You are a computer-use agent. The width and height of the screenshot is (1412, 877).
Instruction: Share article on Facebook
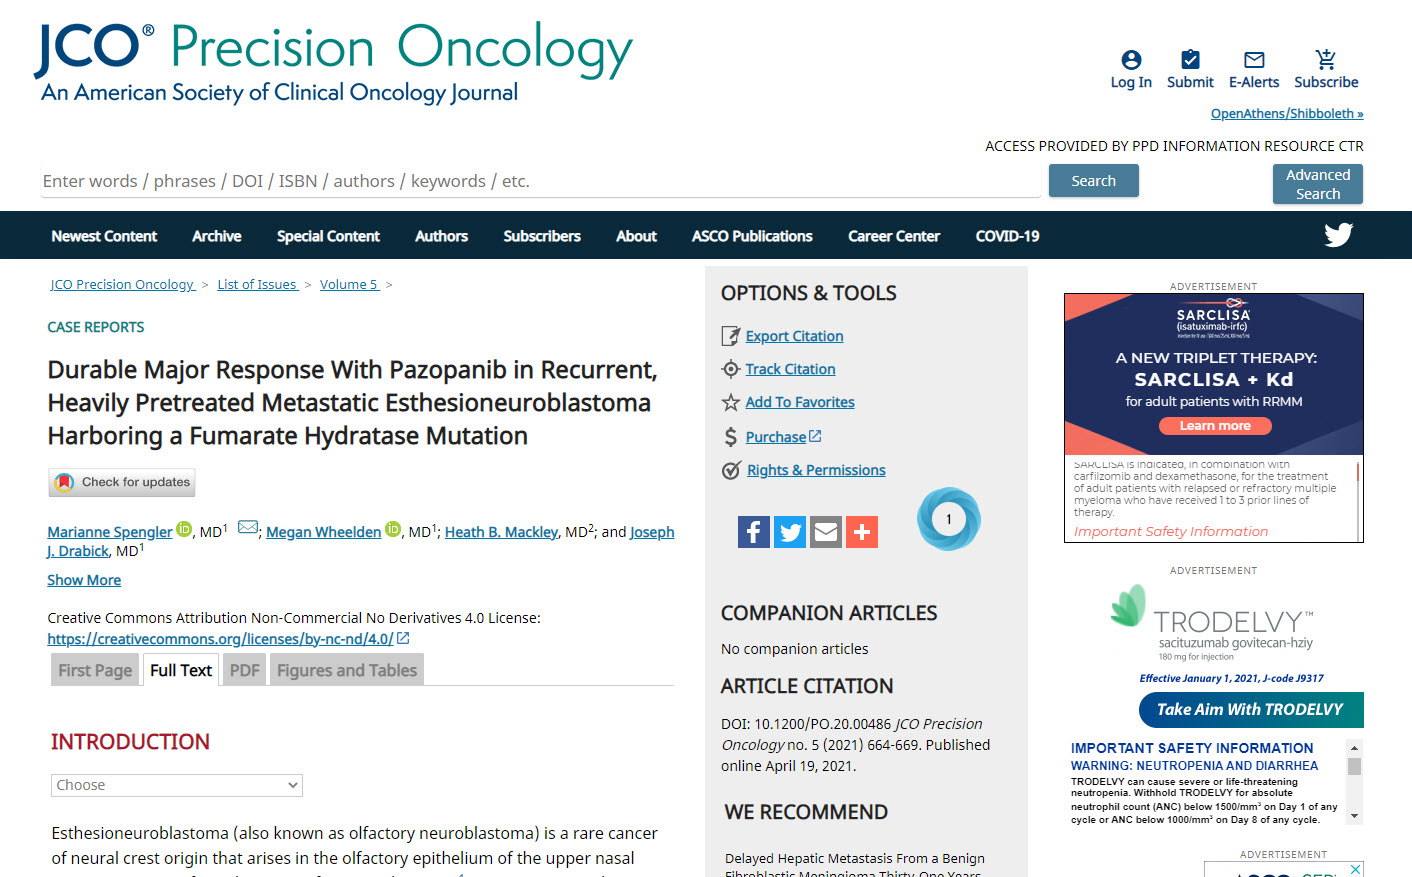click(754, 532)
